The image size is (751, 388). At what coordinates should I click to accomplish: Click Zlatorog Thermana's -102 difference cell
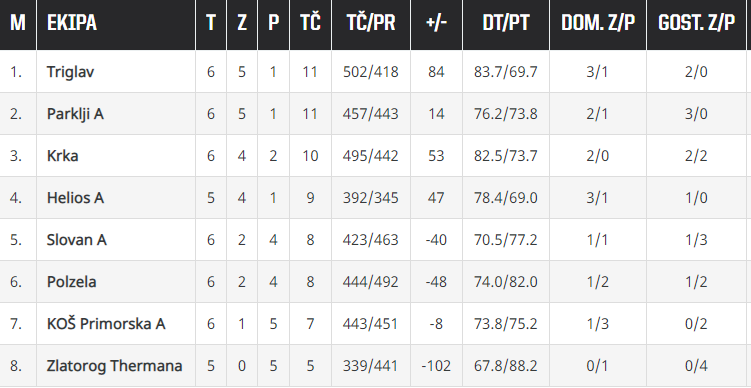pos(436,366)
